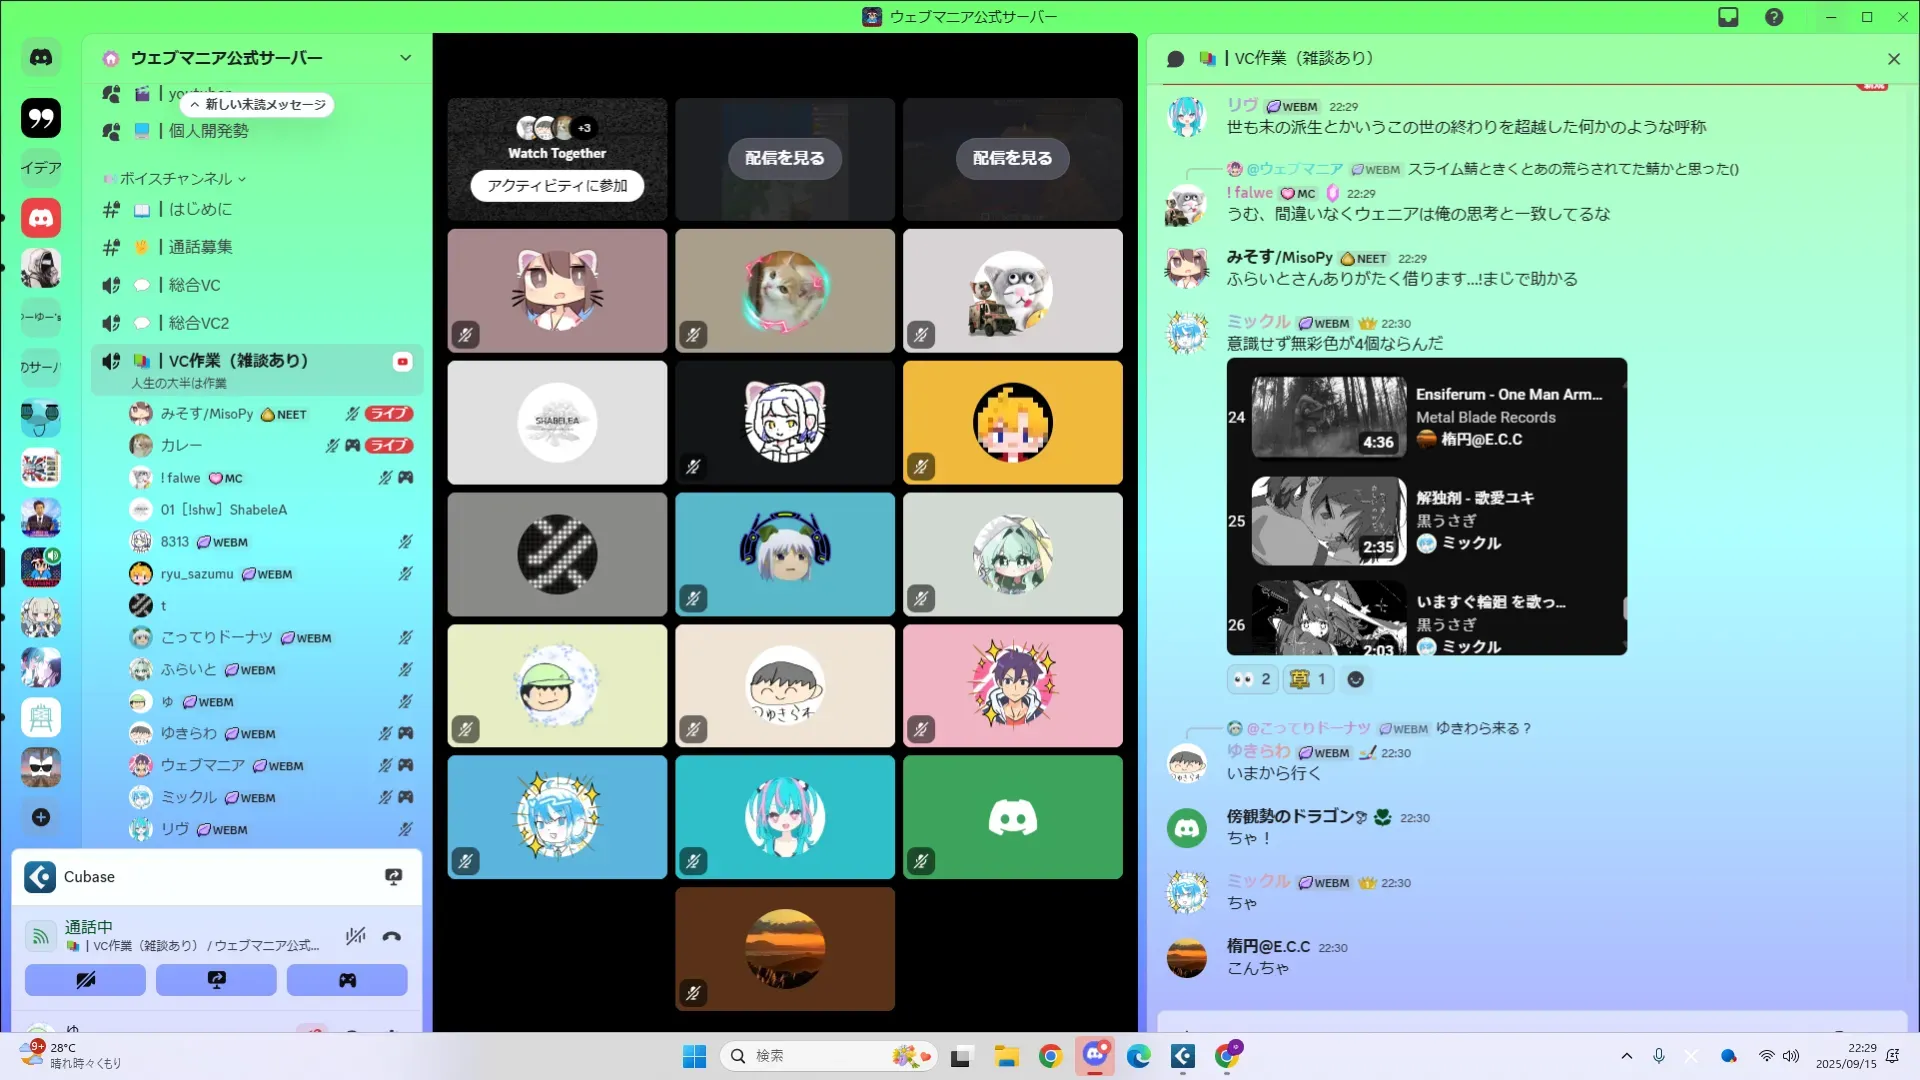
Task: Click the first 配信を見る button
Action: click(x=784, y=158)
